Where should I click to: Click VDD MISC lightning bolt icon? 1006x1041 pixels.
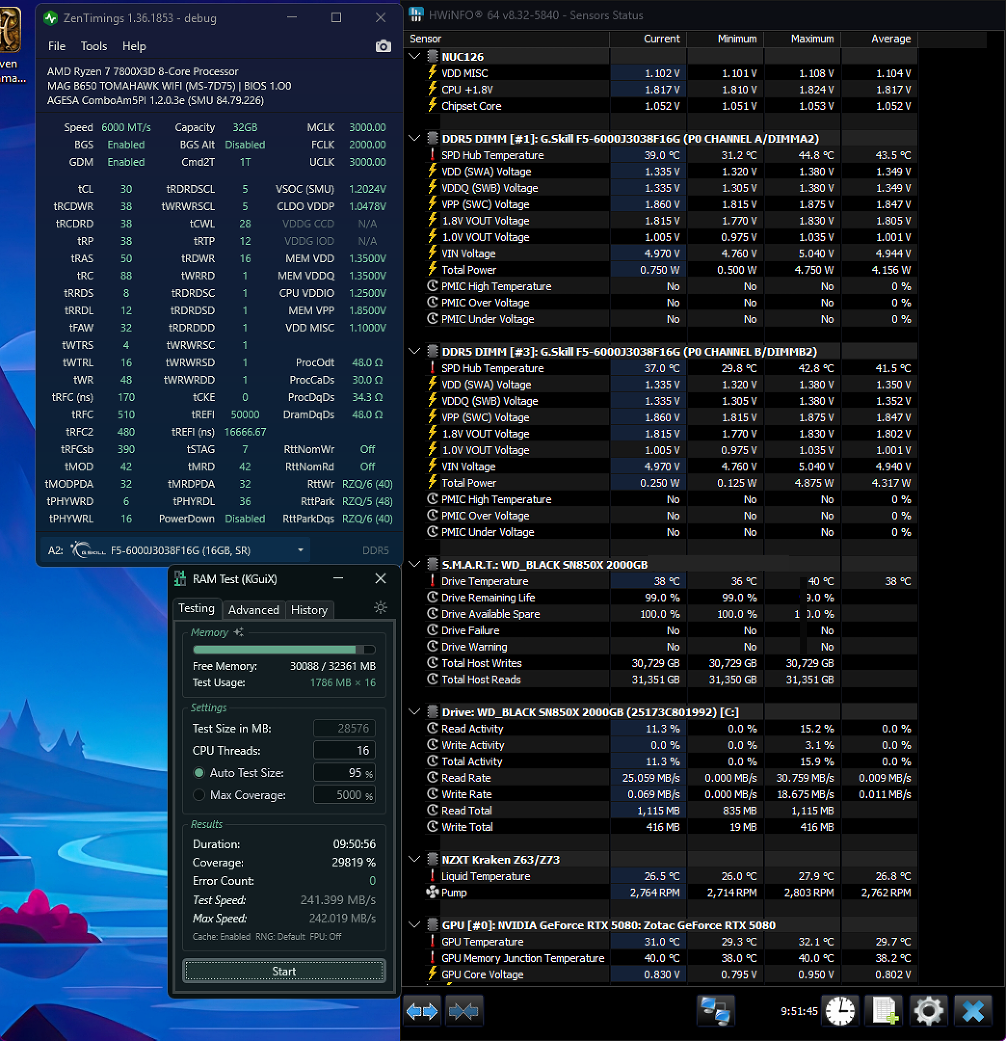(432, 72)
